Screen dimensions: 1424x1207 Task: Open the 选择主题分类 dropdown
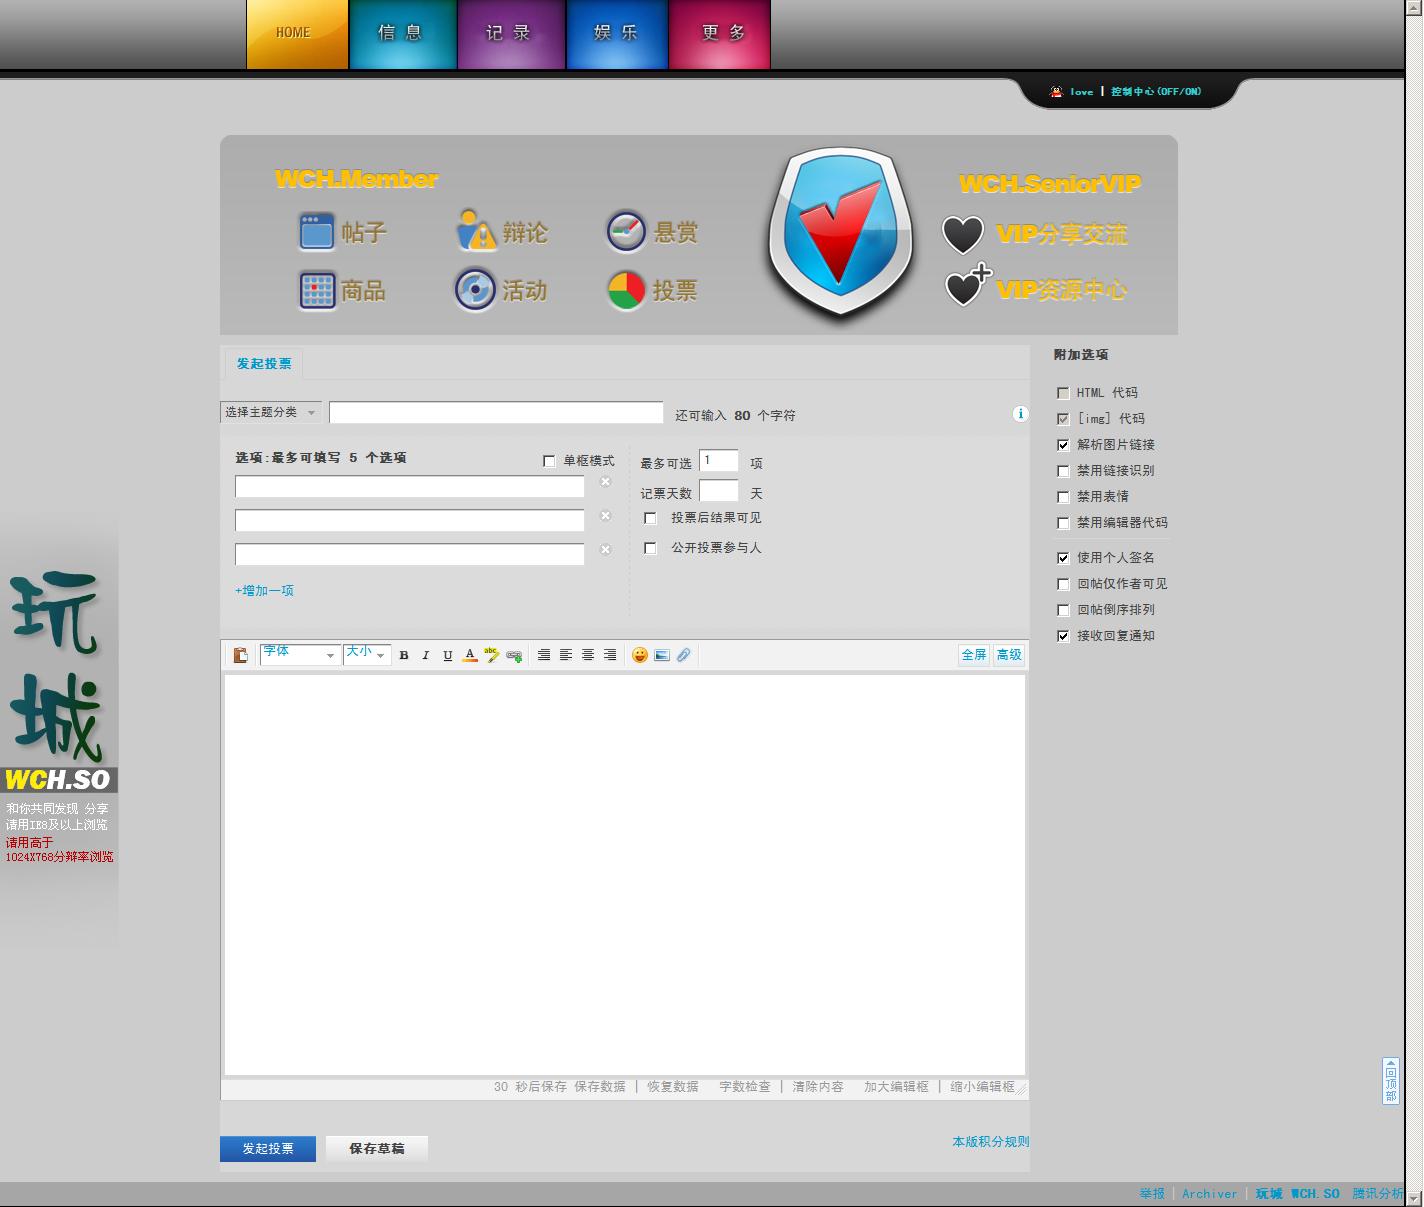(x=271, y=412)
